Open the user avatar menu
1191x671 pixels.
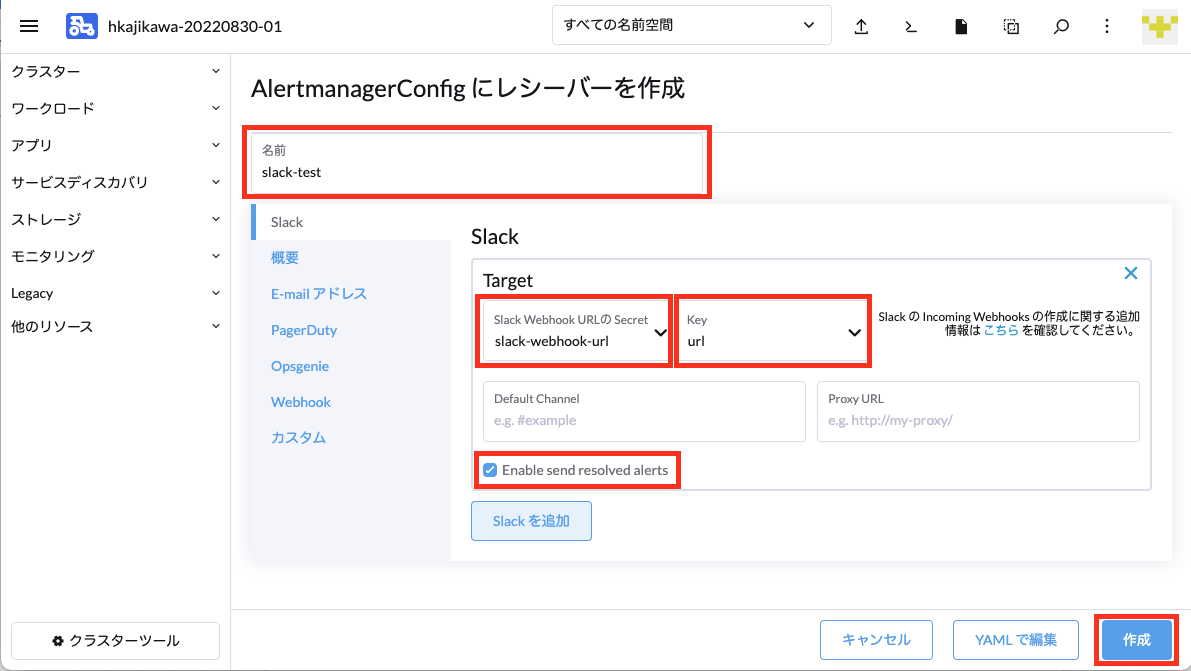click(1159, 27)
